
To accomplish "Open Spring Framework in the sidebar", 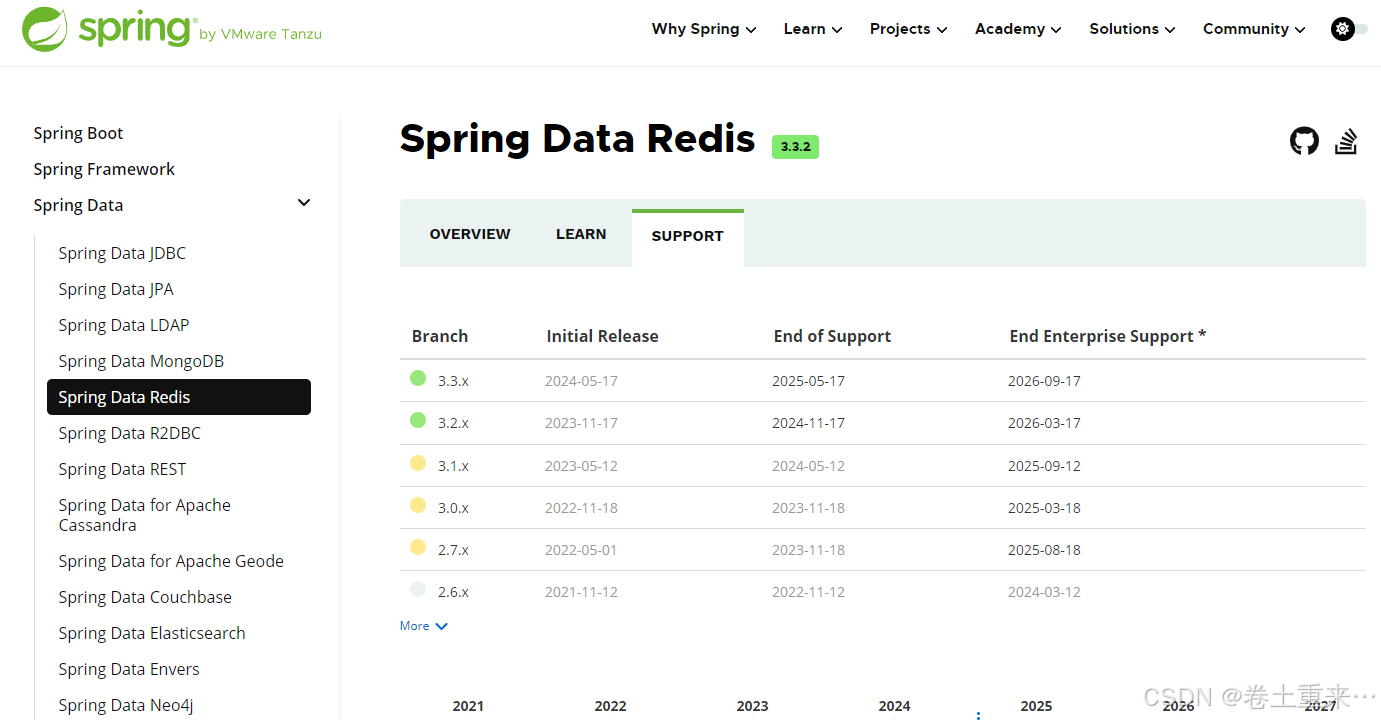I will point(104,169).
